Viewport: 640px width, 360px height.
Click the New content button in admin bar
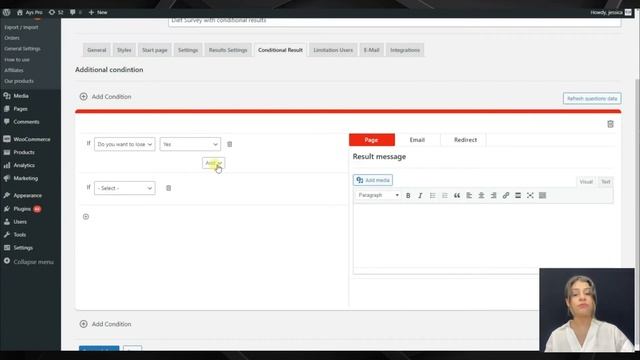[x=98, y=12]
